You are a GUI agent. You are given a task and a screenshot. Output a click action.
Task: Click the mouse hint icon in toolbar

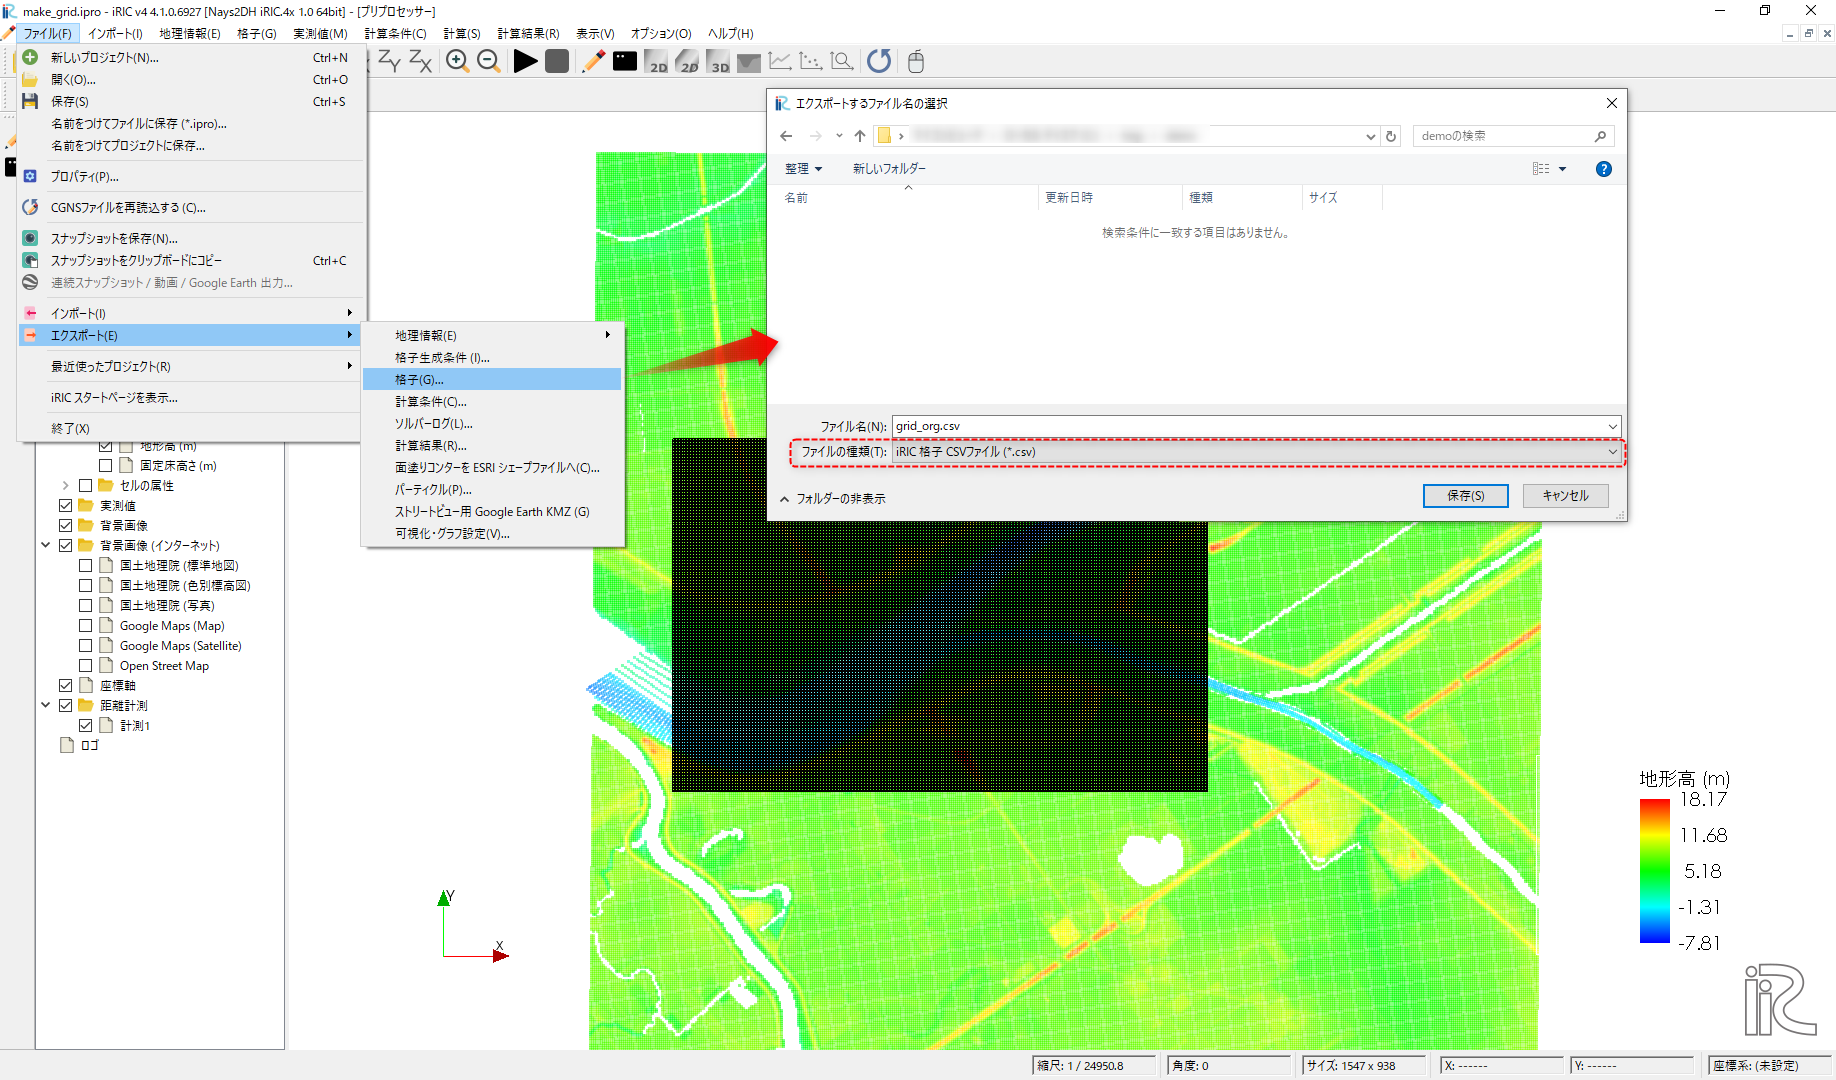[x=915, y=61]
